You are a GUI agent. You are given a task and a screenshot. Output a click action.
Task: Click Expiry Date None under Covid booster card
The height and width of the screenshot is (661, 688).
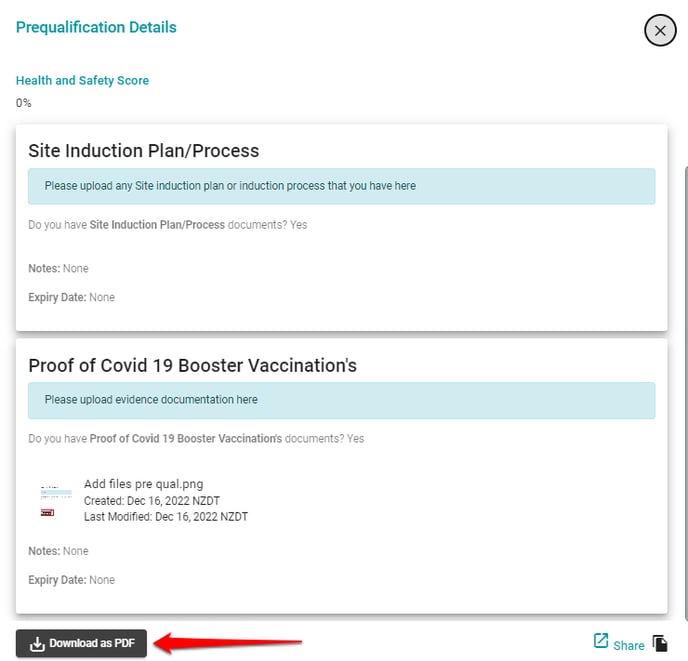tap(72, 580)
